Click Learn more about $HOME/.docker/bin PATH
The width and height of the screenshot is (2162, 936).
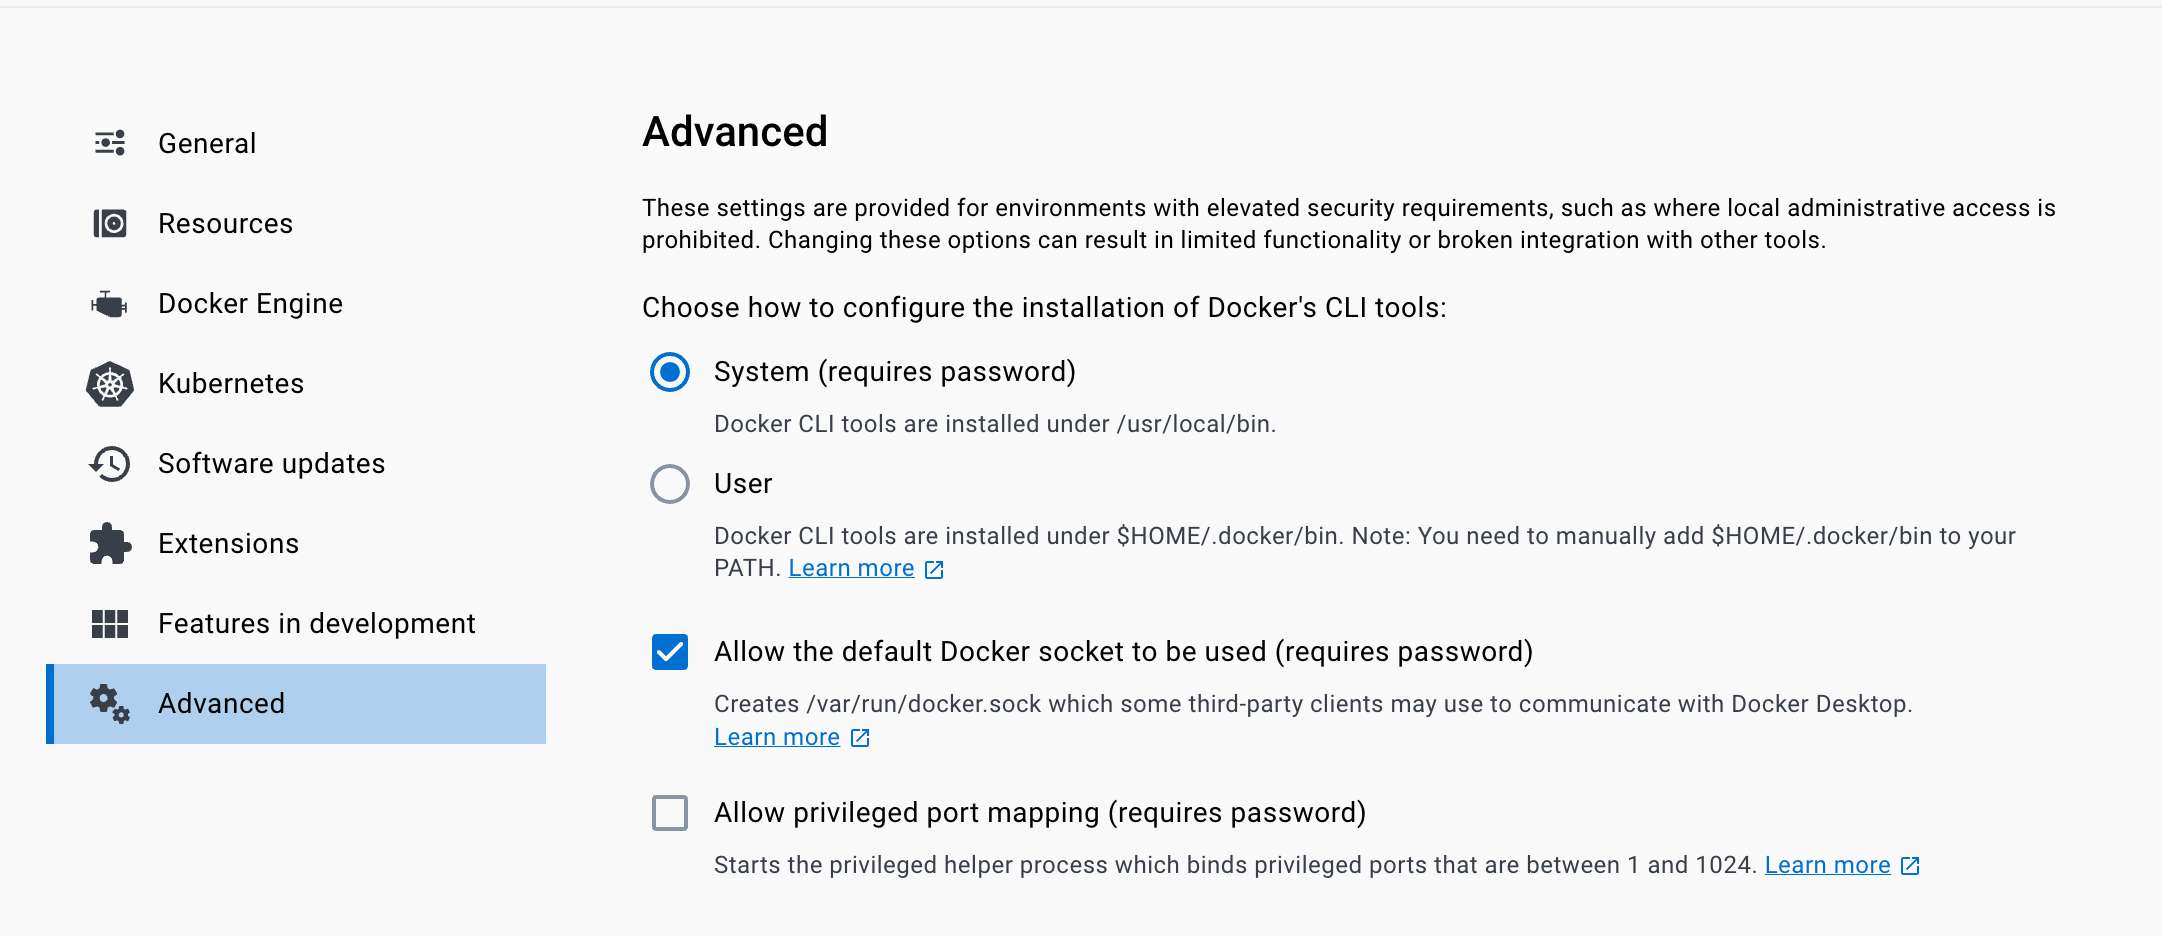point(851,567)
